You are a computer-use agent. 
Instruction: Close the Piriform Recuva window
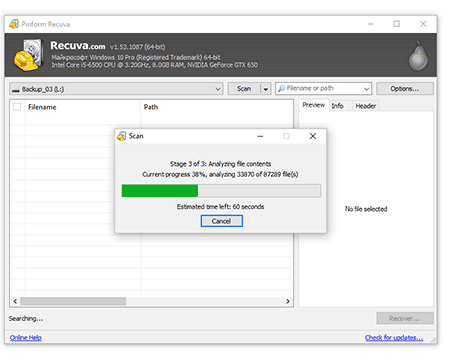click(x=423, y=24)
